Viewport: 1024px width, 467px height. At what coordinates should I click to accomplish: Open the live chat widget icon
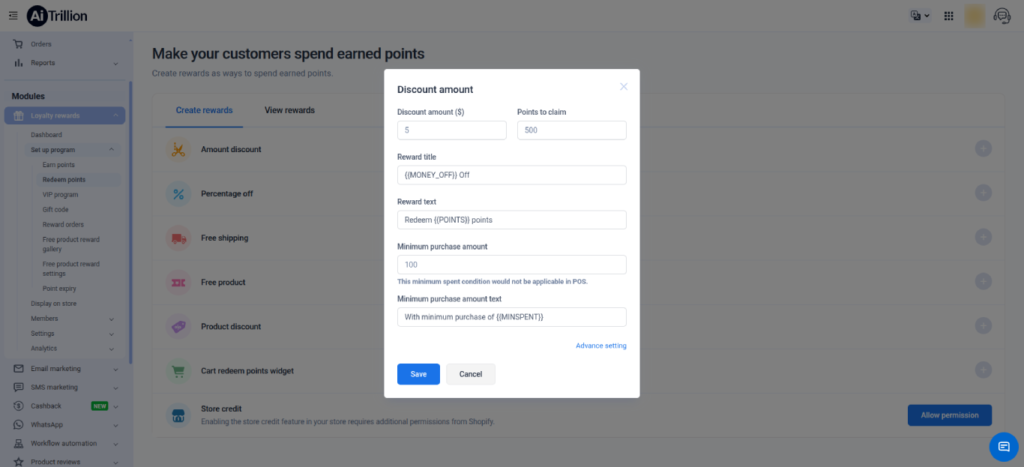tap(1003, 446)
